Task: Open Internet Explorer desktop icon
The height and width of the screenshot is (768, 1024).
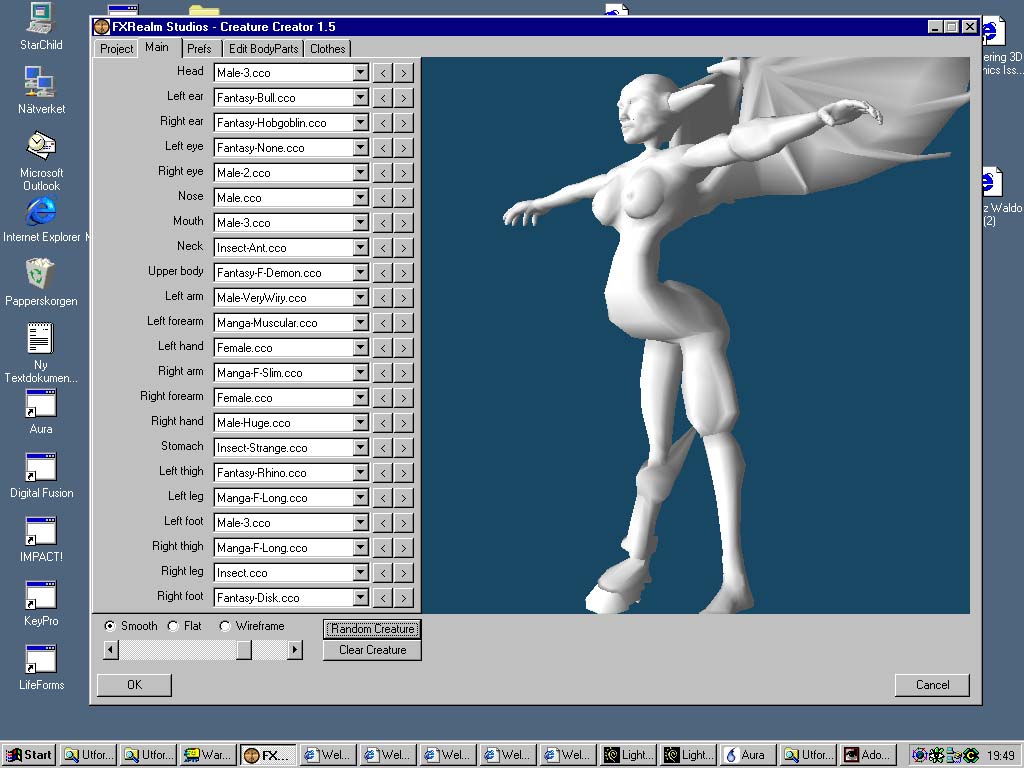Action: pos(41,212)
